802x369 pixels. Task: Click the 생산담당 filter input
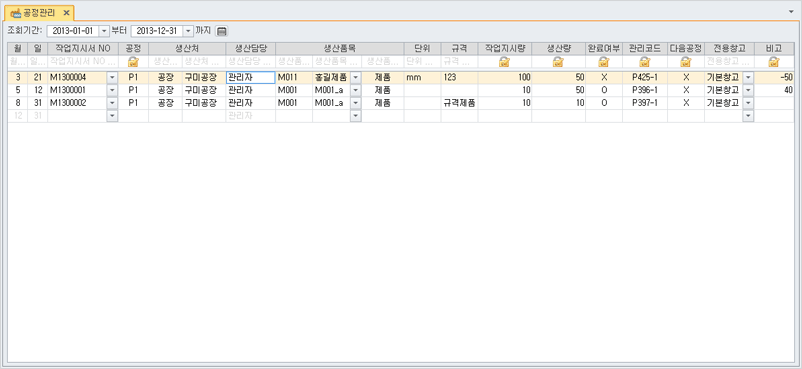tap(251, 62)
